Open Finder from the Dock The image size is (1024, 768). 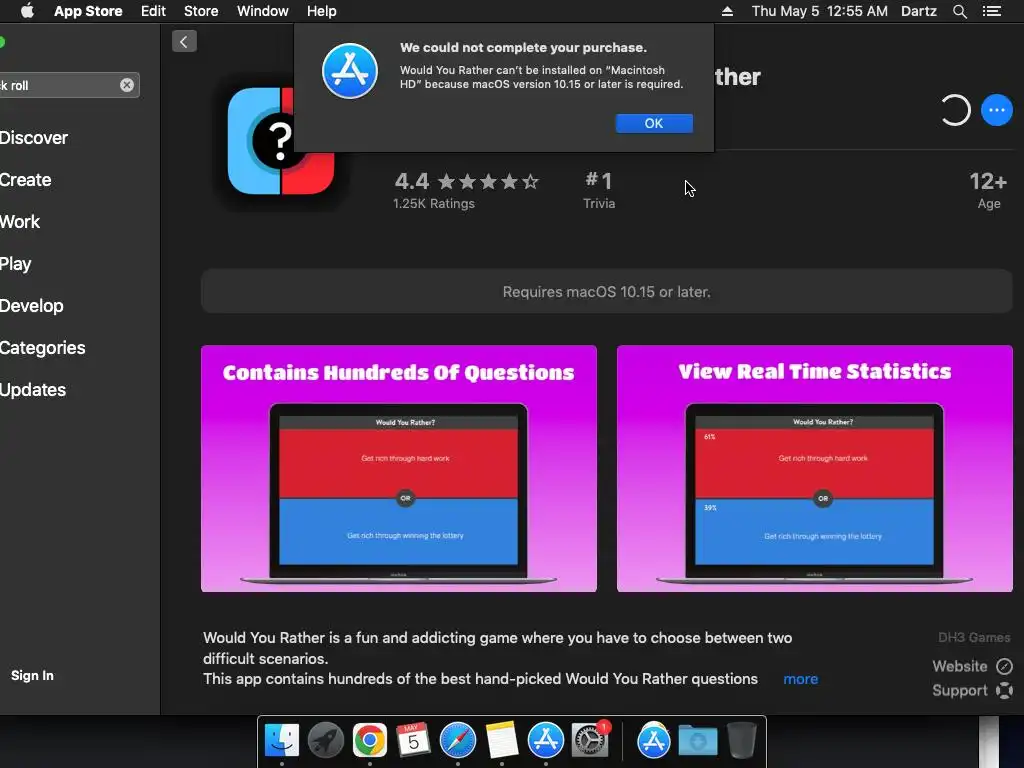[281, 741]
